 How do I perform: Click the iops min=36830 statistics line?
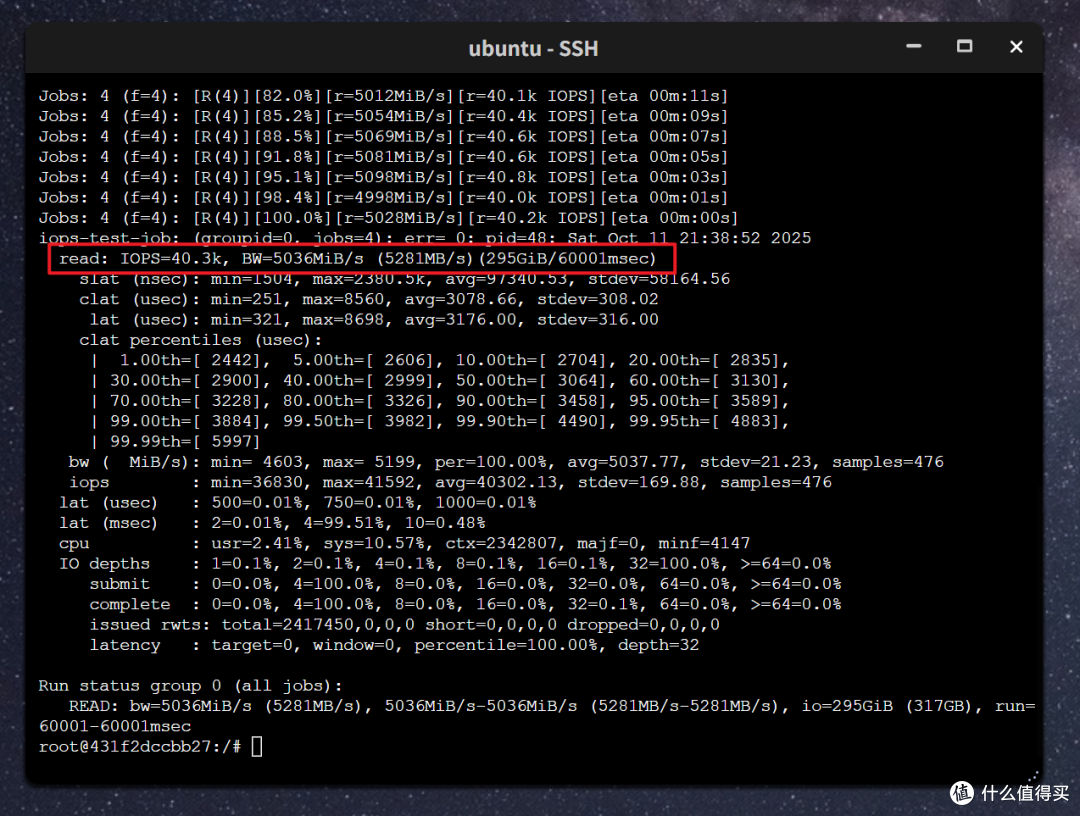(x=450, y=483)
